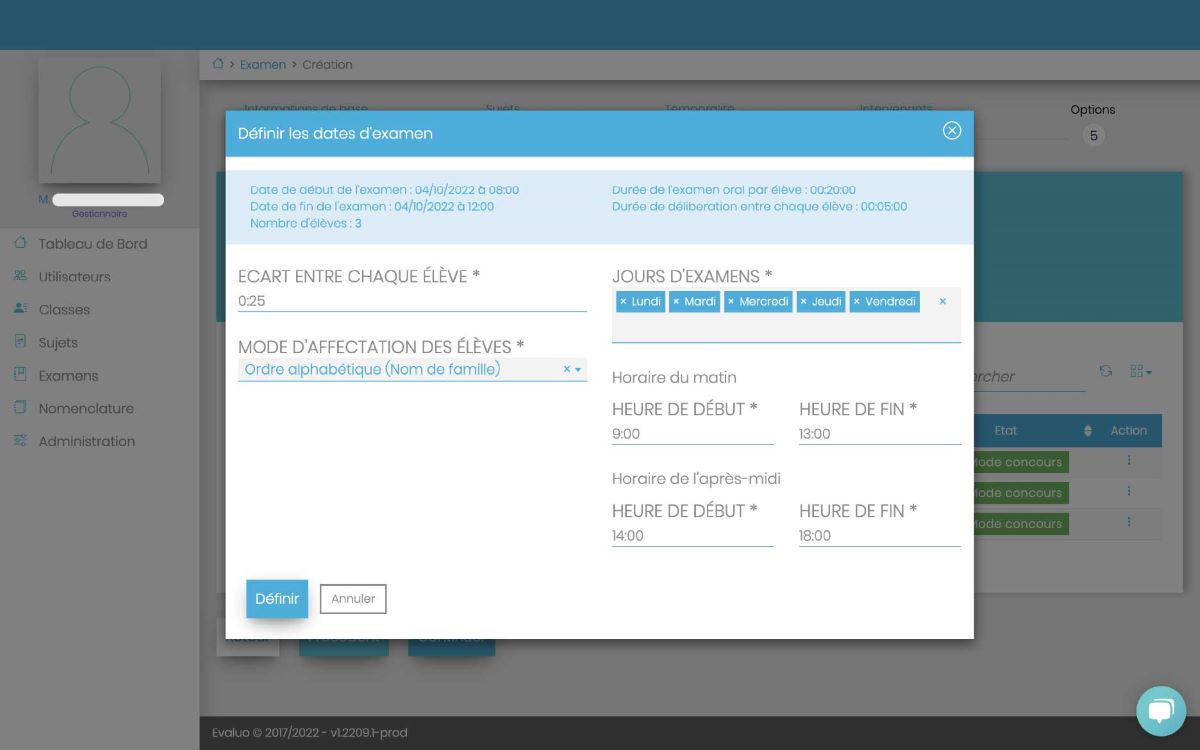This screenshot has height=750, width=1200.
Task: Remove the Lundi tag from exam days
Action: [623, 301]
